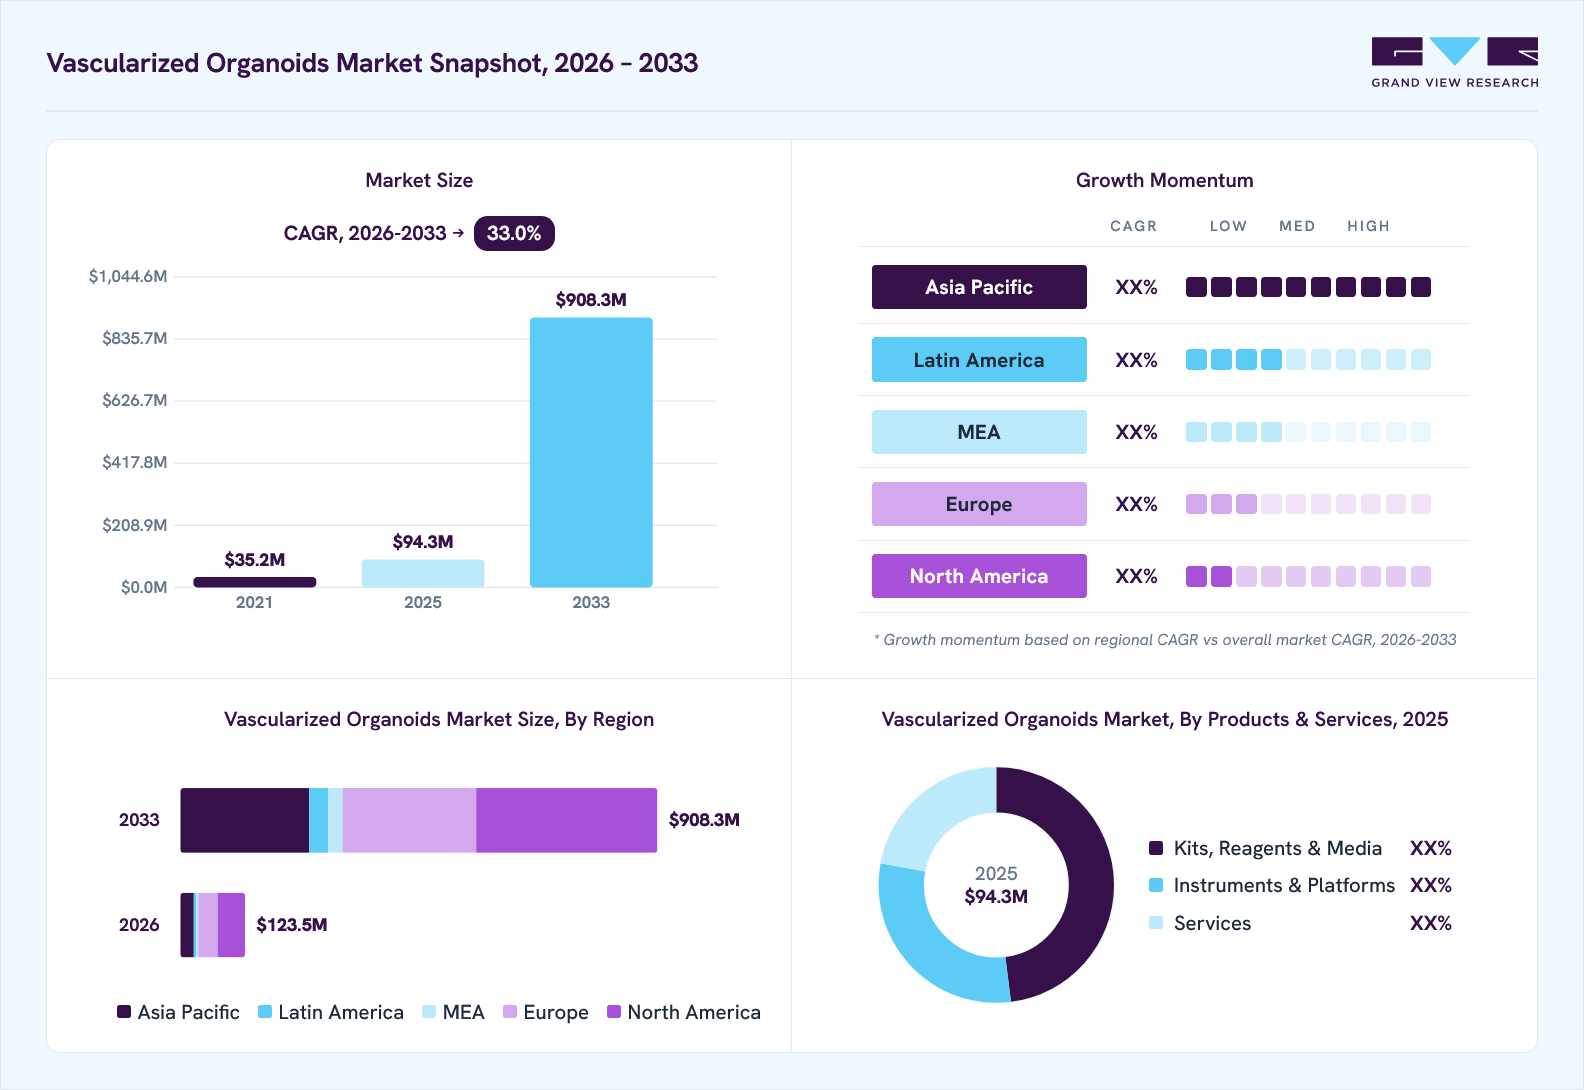Click the Market Size heading
Viewport: 1584px width, 1090px height.
point(419,180)
